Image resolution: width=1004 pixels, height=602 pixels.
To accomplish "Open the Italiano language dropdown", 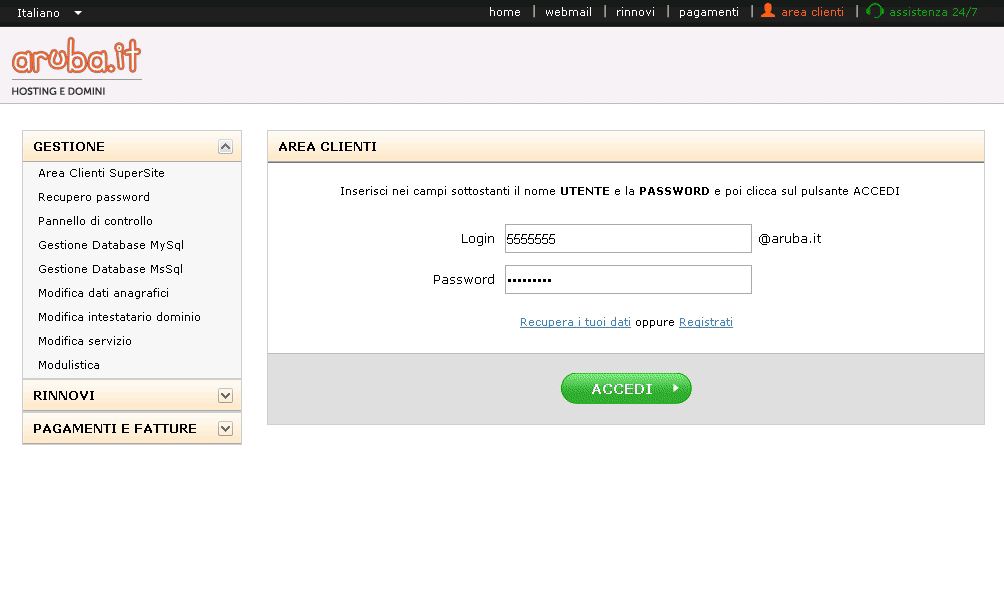I will click(x=49, y=13).
